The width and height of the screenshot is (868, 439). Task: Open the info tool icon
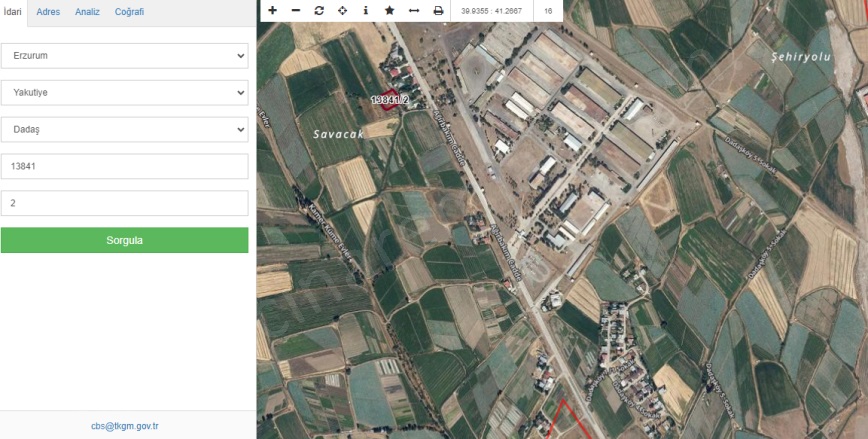(366, 10)
